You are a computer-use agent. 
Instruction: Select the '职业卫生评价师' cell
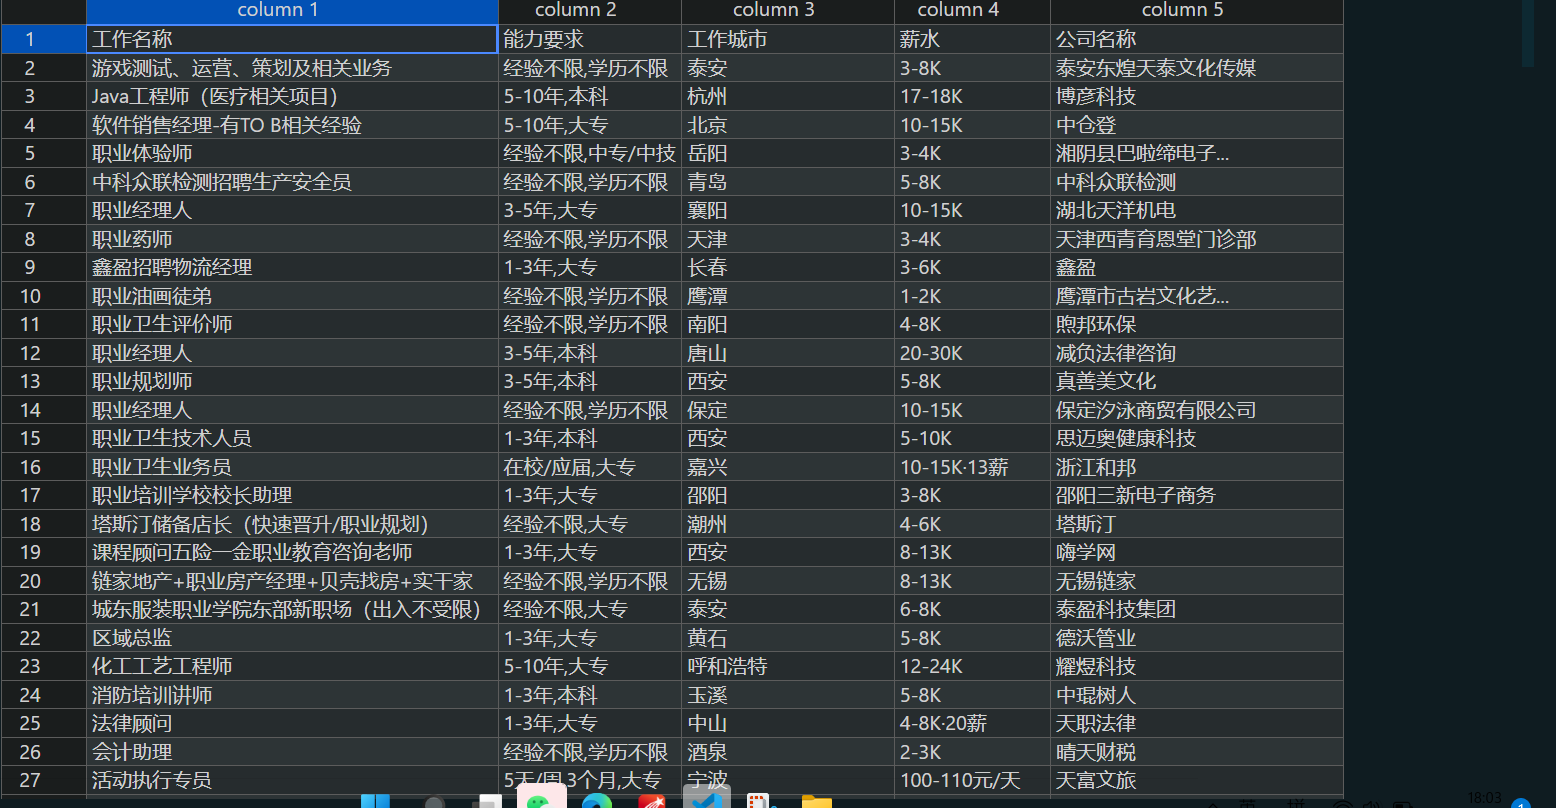[292, 324]
